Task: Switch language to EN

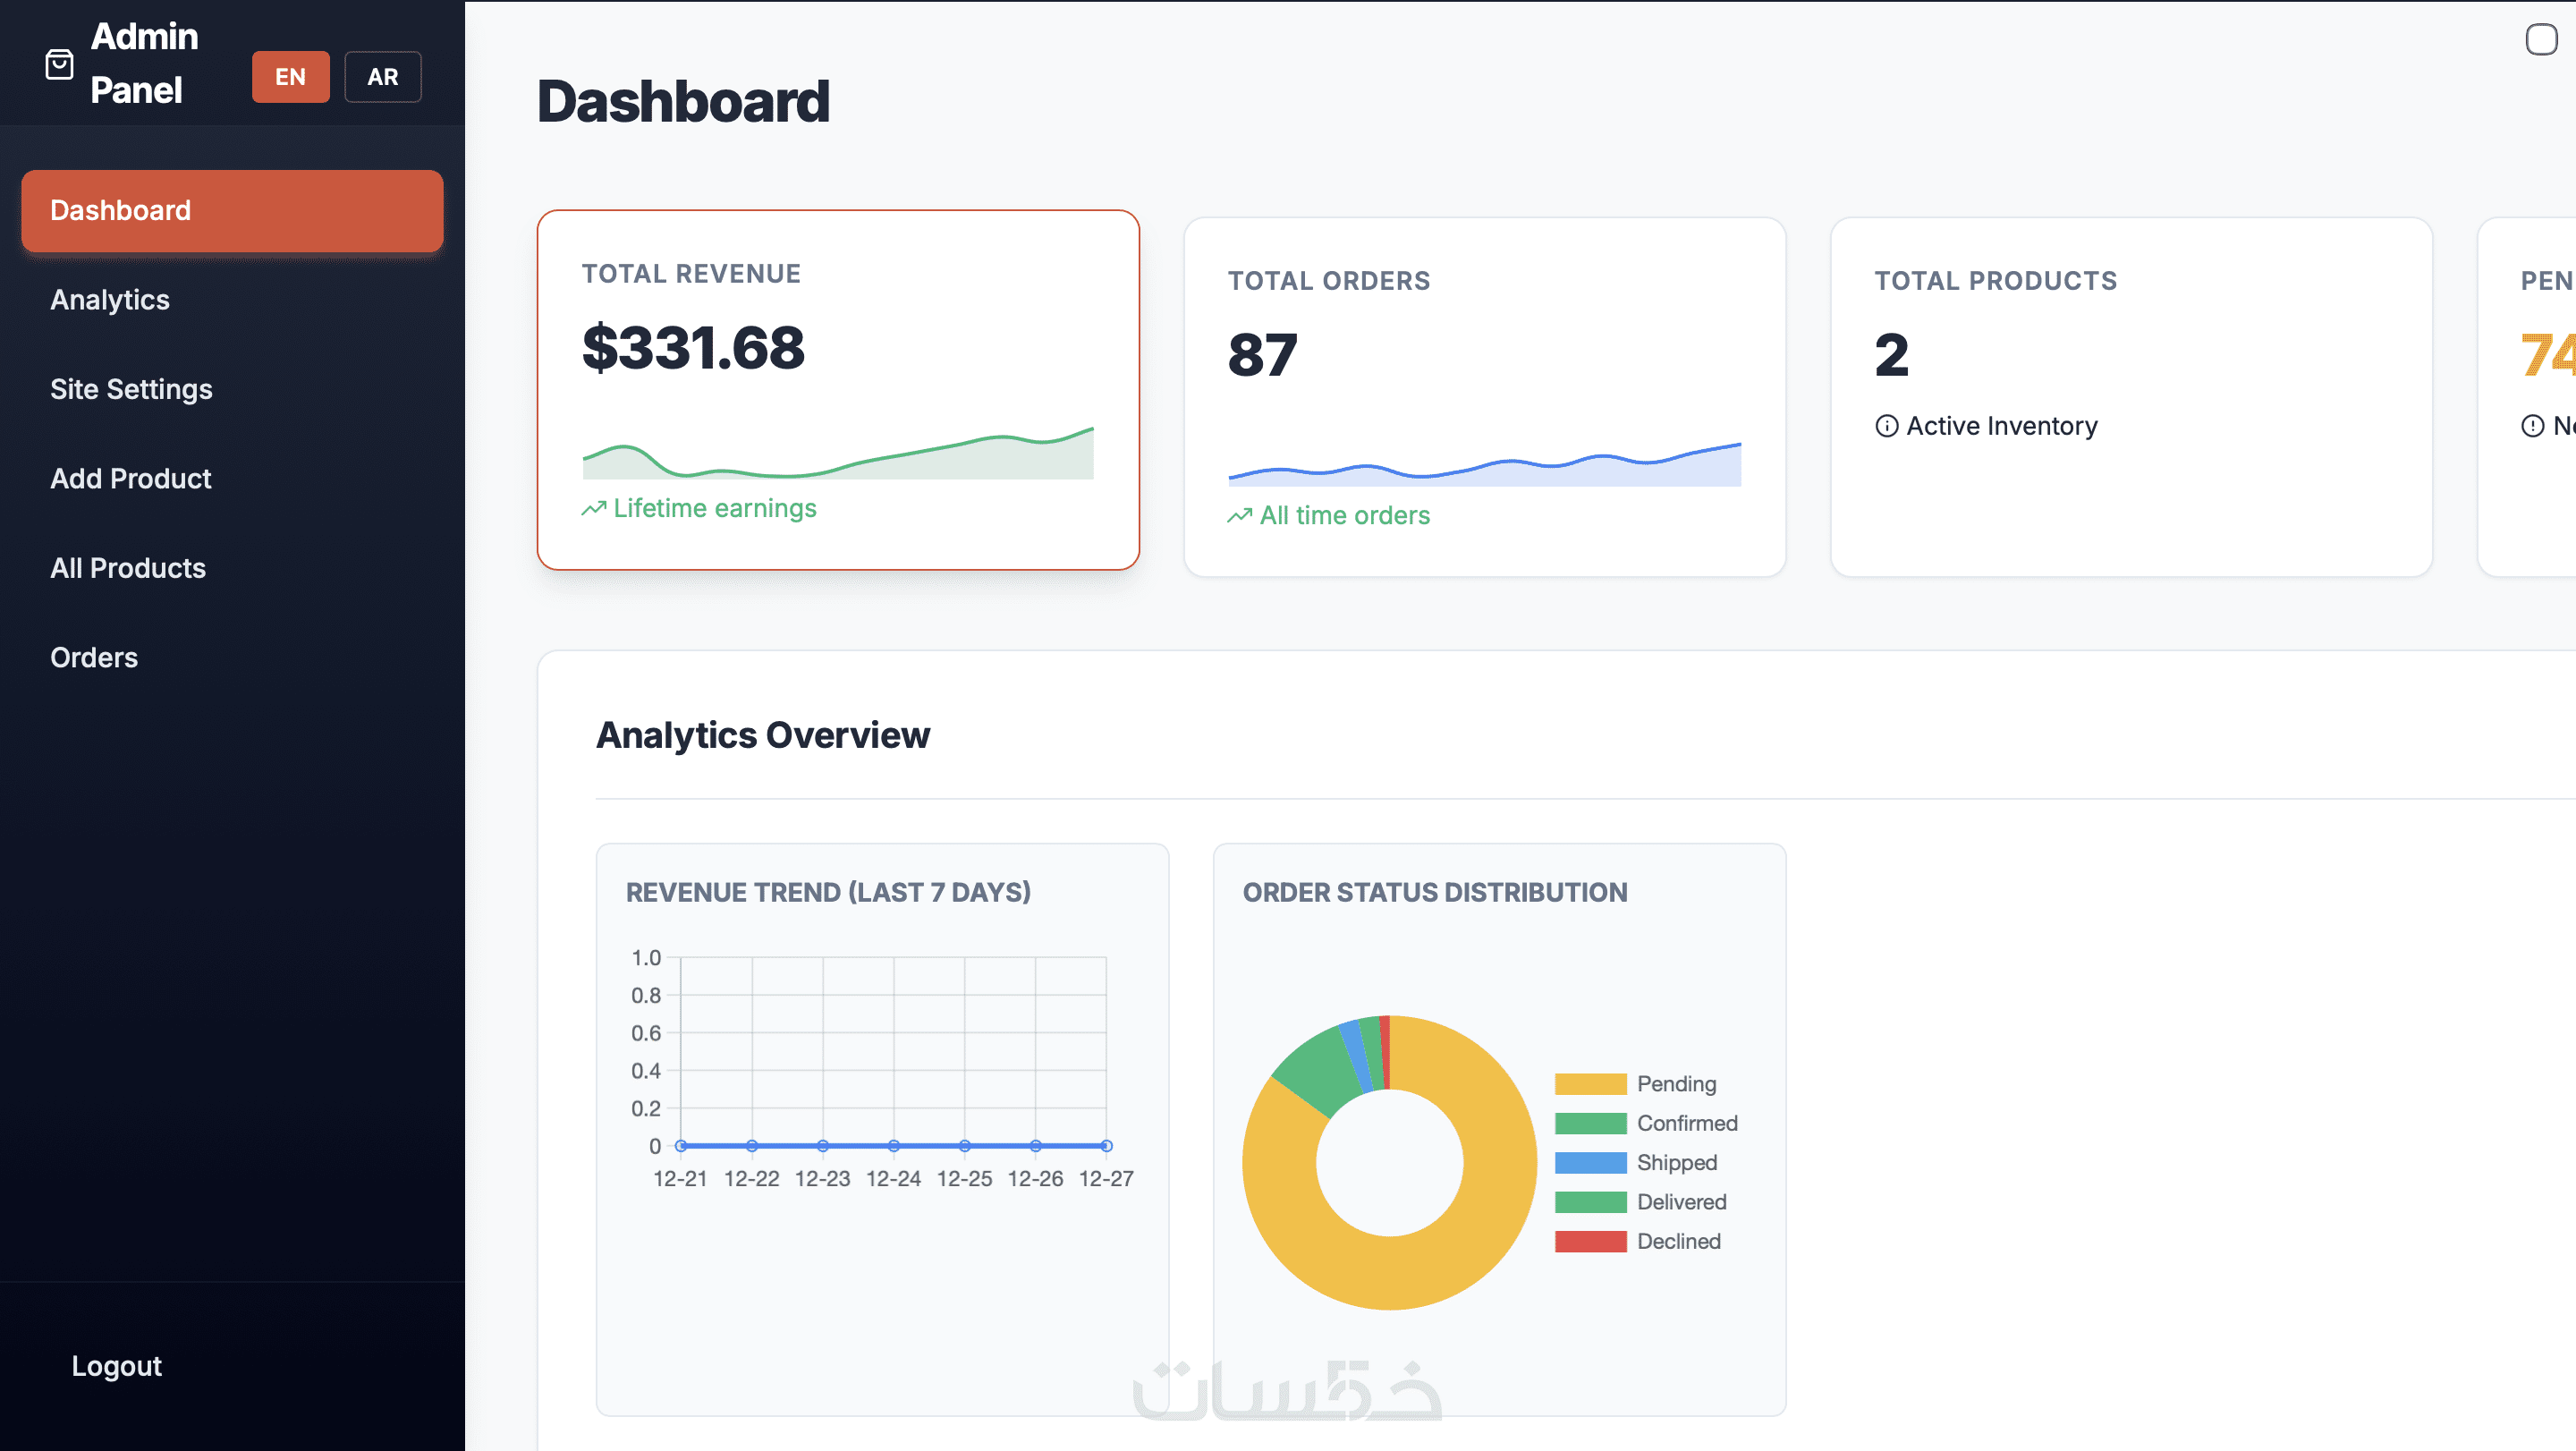Action: [290, 77]
